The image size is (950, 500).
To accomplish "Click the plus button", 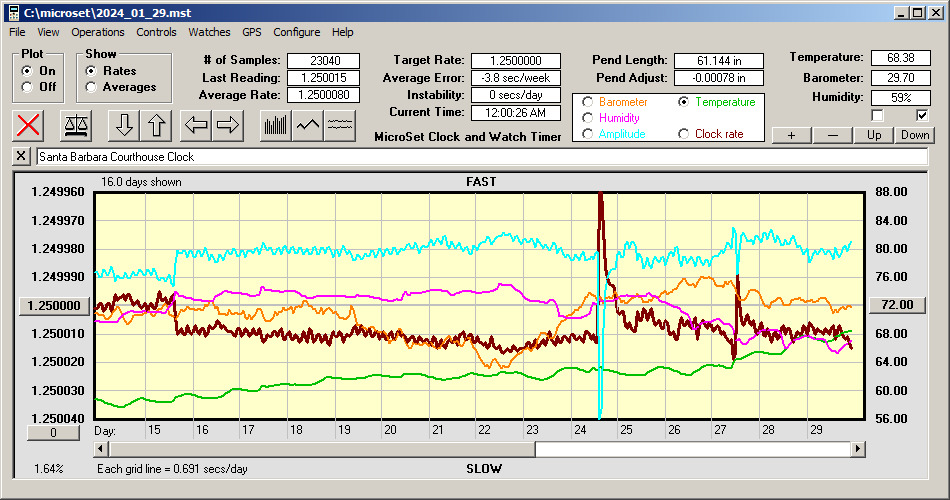I will pos(791,135).
